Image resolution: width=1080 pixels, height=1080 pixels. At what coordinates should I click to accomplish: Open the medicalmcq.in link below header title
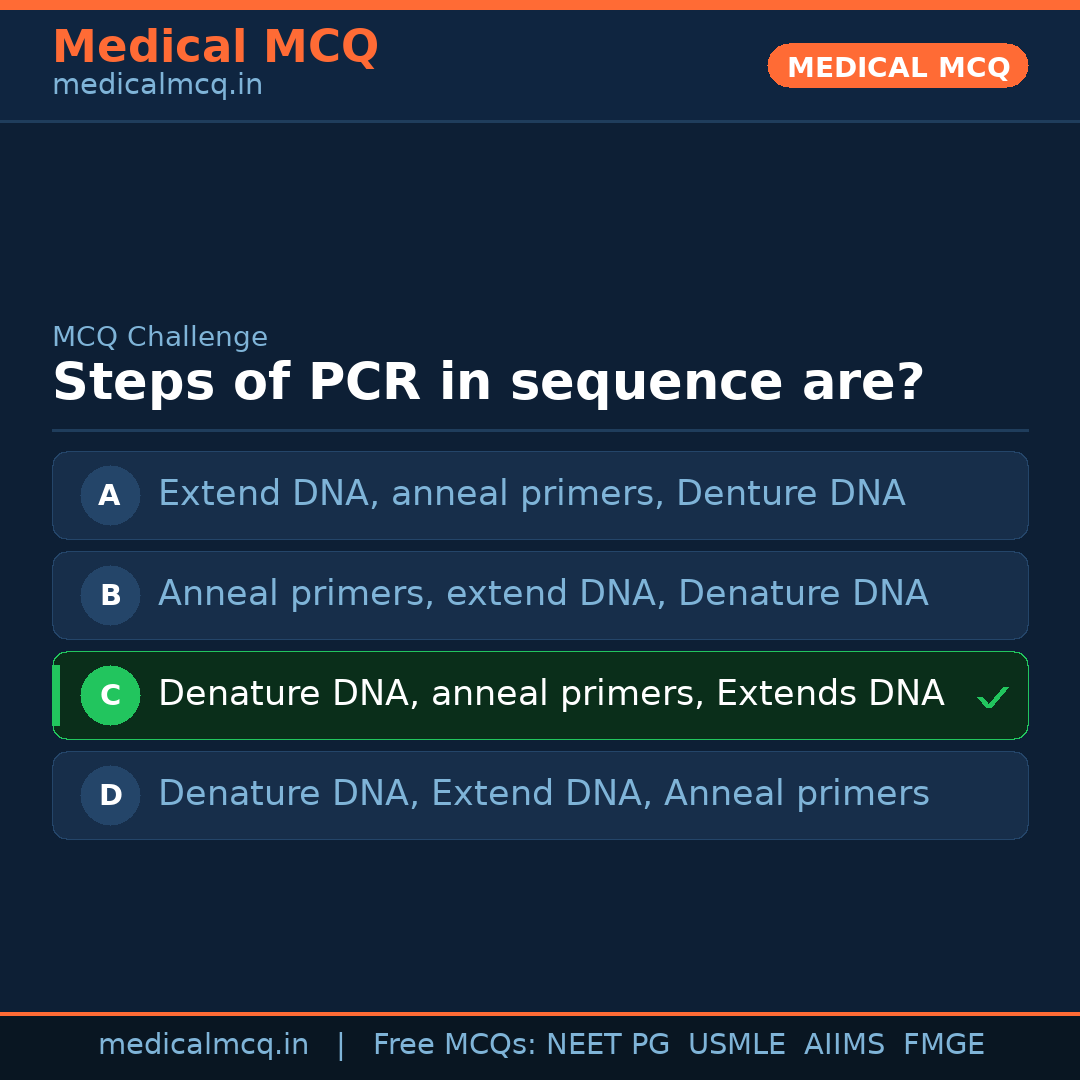pos(157,85)
